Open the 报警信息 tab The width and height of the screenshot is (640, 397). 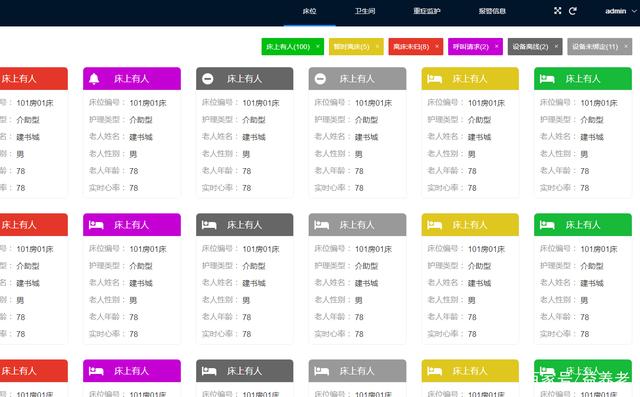tap(492, 11)
